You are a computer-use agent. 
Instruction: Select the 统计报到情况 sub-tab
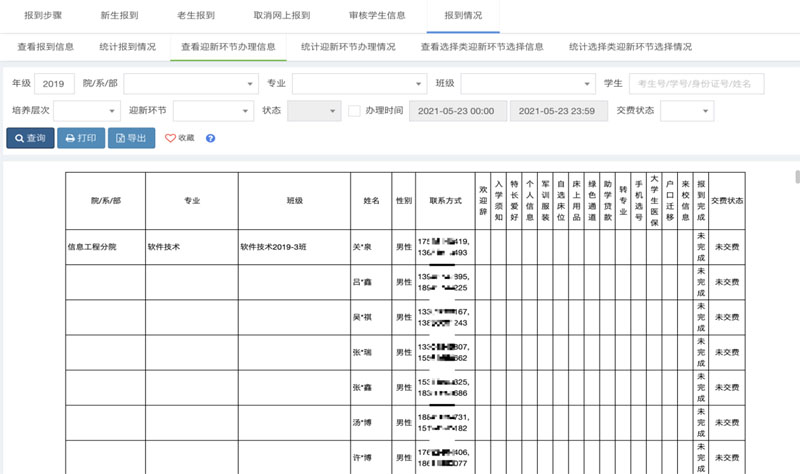click(128, 46)
